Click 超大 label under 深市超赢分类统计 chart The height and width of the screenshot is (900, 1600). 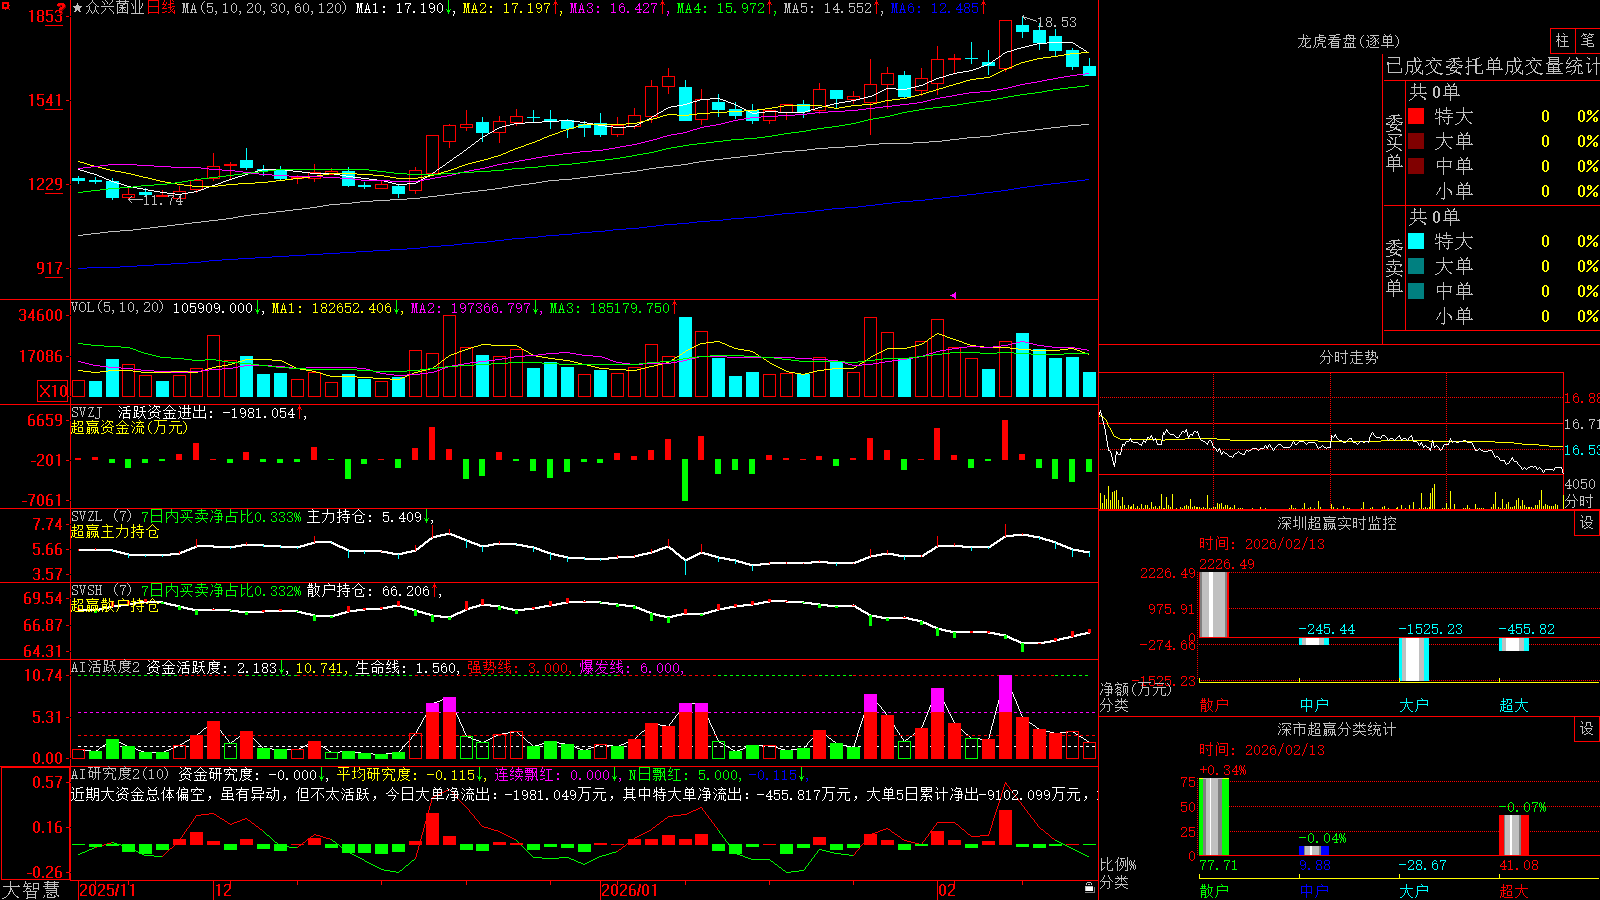pos(1514,891)
